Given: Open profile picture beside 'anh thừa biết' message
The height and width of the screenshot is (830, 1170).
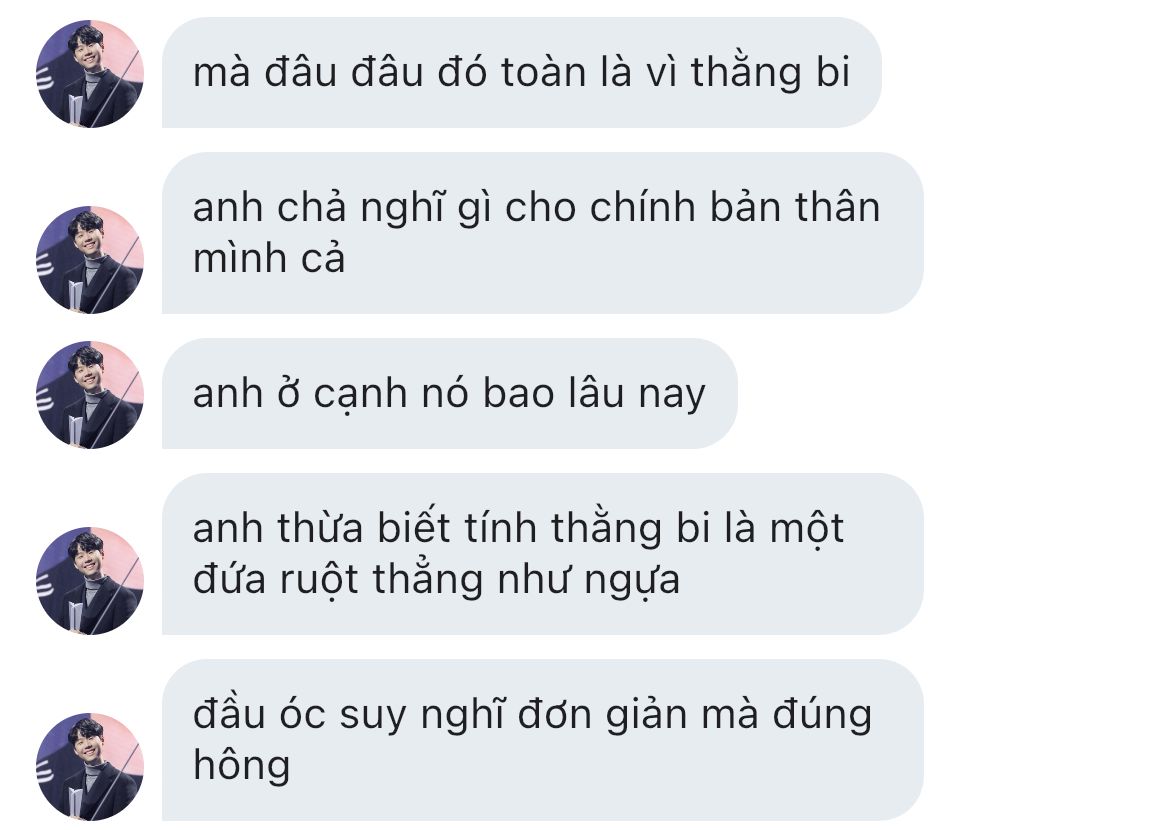Looking at the screenshot, I should (90, 581).
